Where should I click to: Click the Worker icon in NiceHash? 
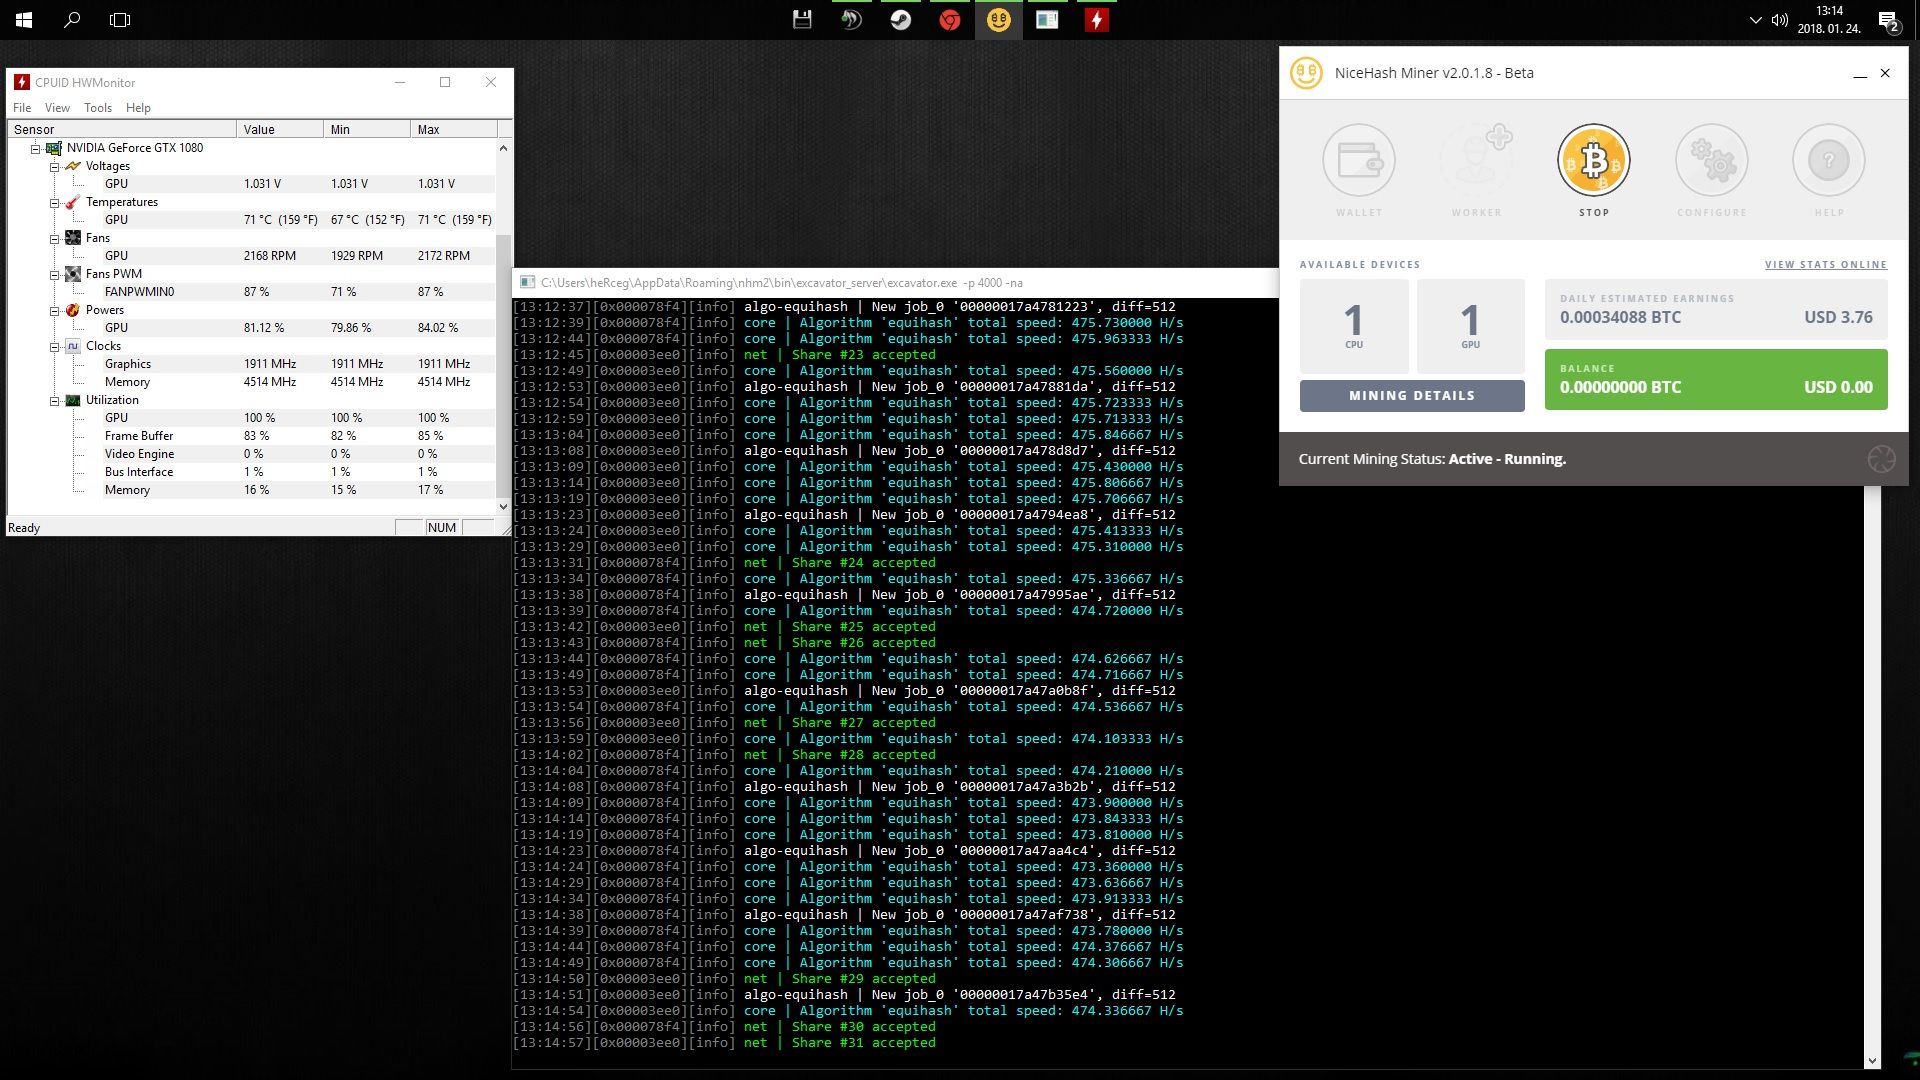point(1476,160)
